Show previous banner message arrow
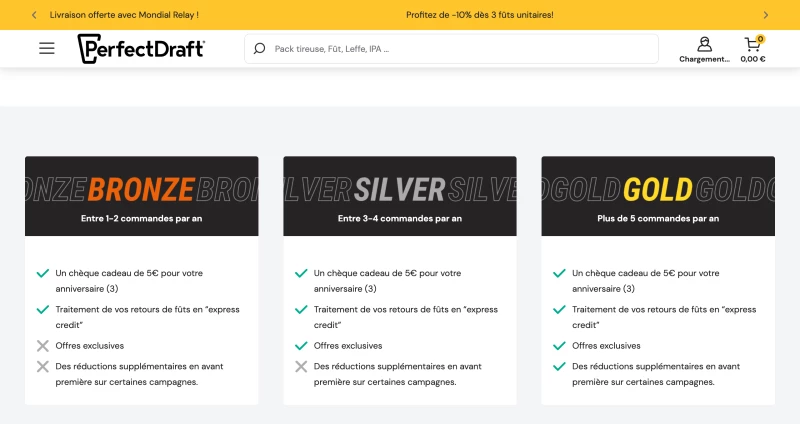The height and width of the screenshot is (424, 800). coord(34,15)
